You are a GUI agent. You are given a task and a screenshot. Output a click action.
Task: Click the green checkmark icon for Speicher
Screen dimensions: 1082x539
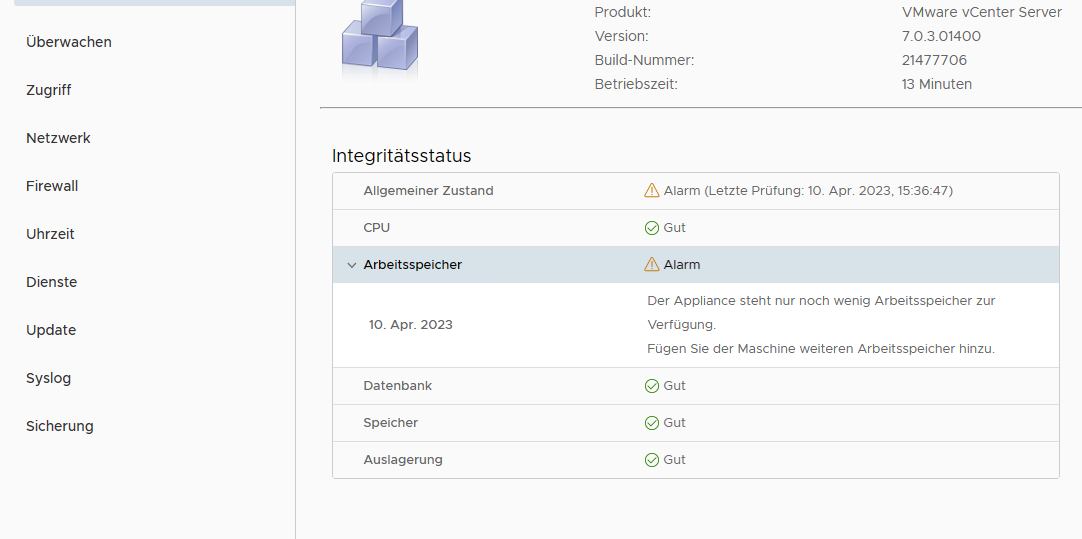(652, 423)
